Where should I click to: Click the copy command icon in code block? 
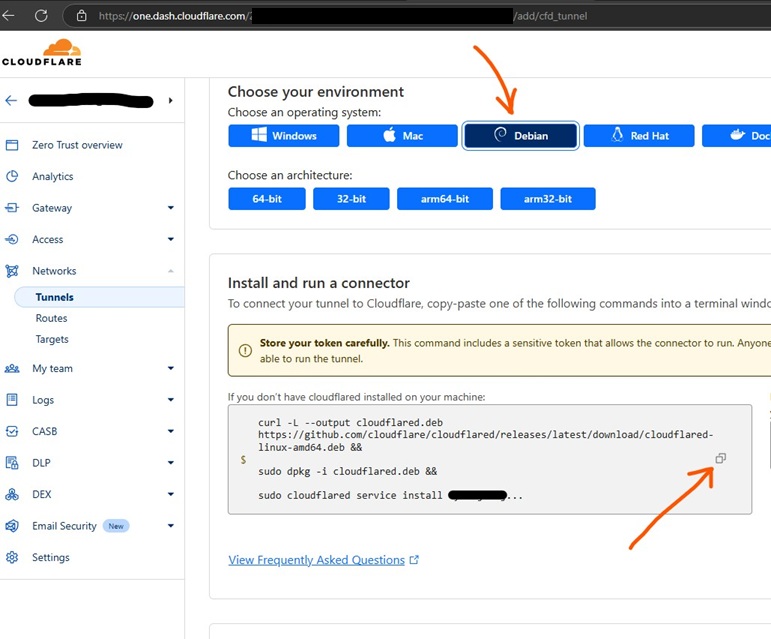pos(720,458)
